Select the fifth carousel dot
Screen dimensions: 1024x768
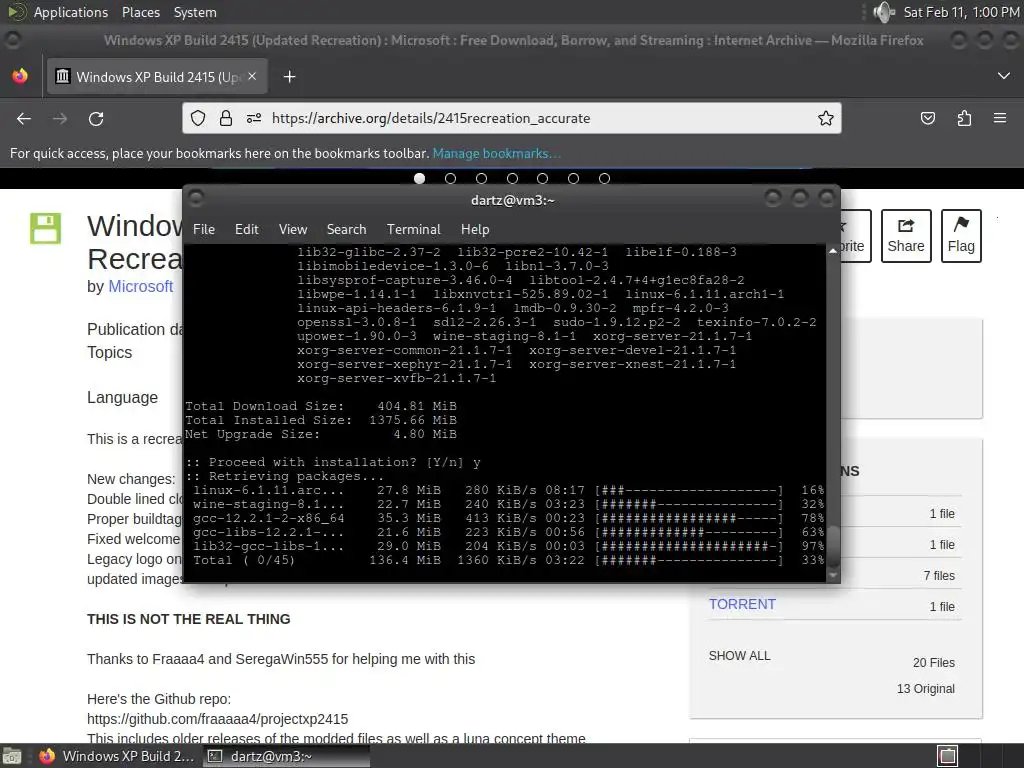[542, 178]
